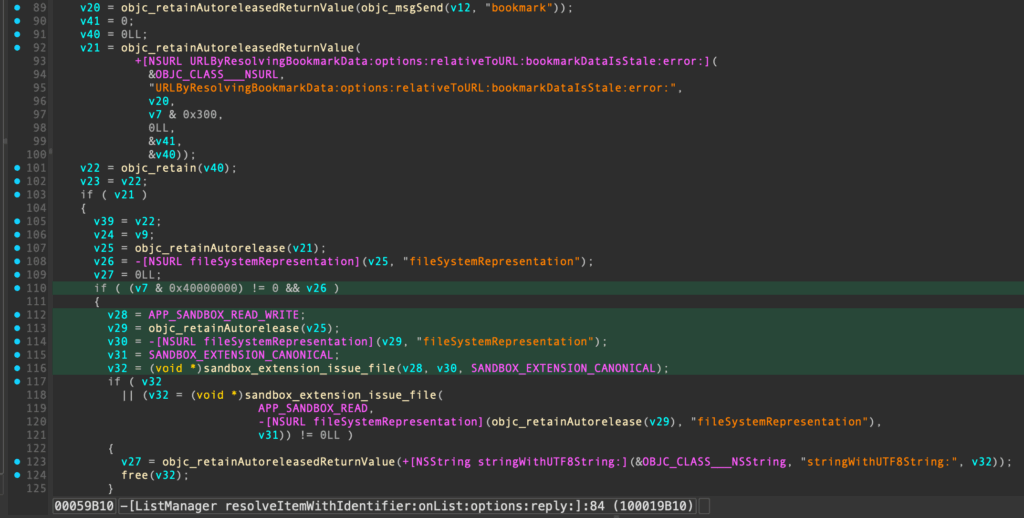
Task: Click line number 104 in the gutter
Action: (37, 208)
